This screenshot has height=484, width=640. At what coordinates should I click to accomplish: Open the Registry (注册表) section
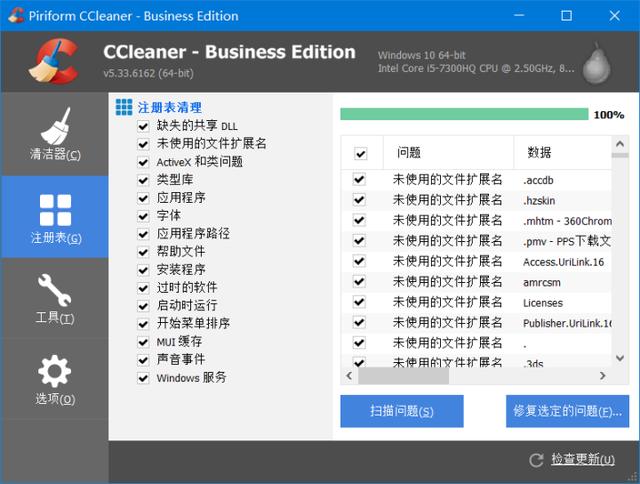(x=55, y=217)
